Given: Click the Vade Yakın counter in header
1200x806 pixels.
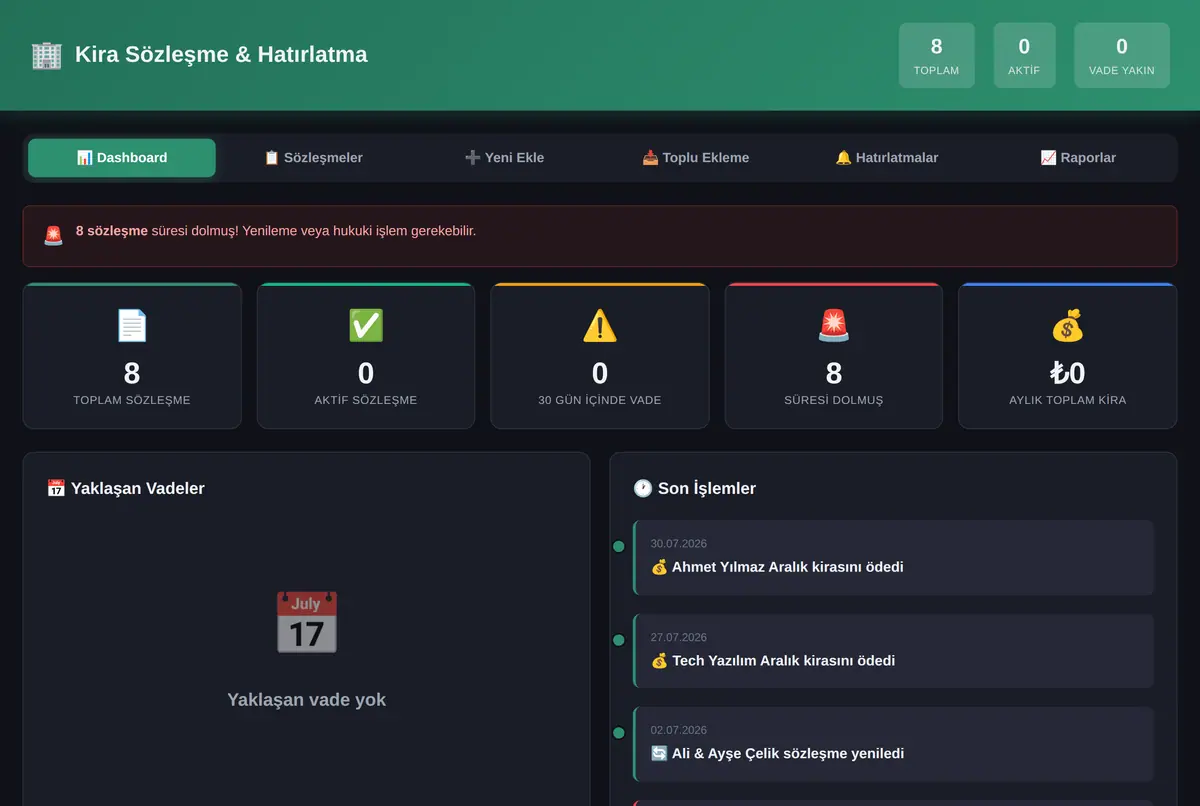Looking at the screenshot, I should tap(1122, 55).
